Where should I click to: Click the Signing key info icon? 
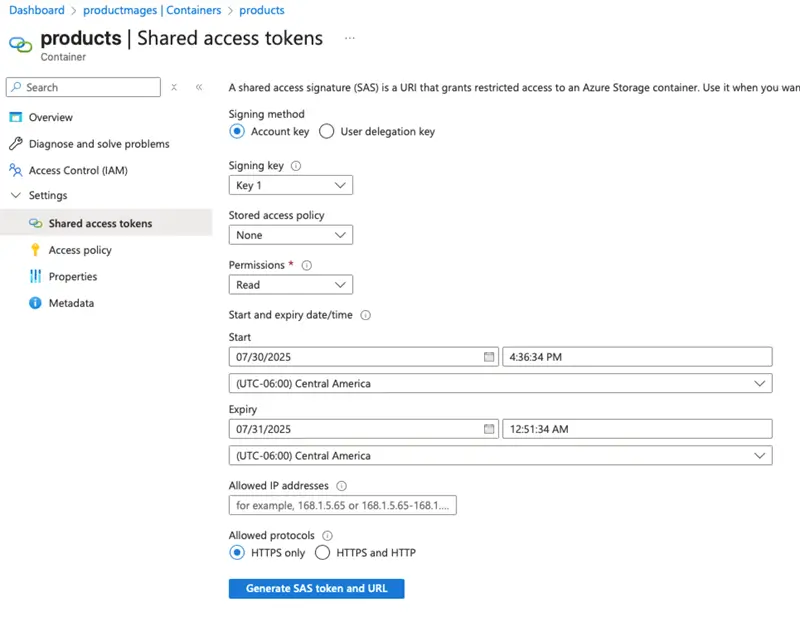coord(295,166)
